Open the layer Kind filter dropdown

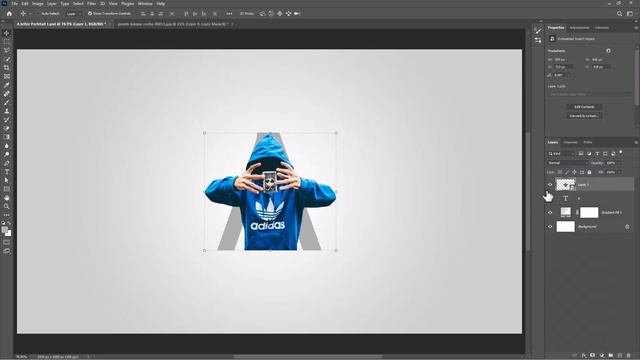point(562,153)
